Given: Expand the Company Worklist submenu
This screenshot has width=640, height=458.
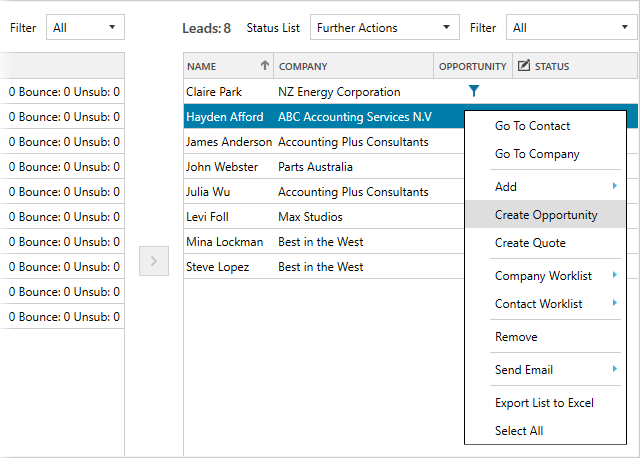Looking at the screenshot, I should 614,276.
